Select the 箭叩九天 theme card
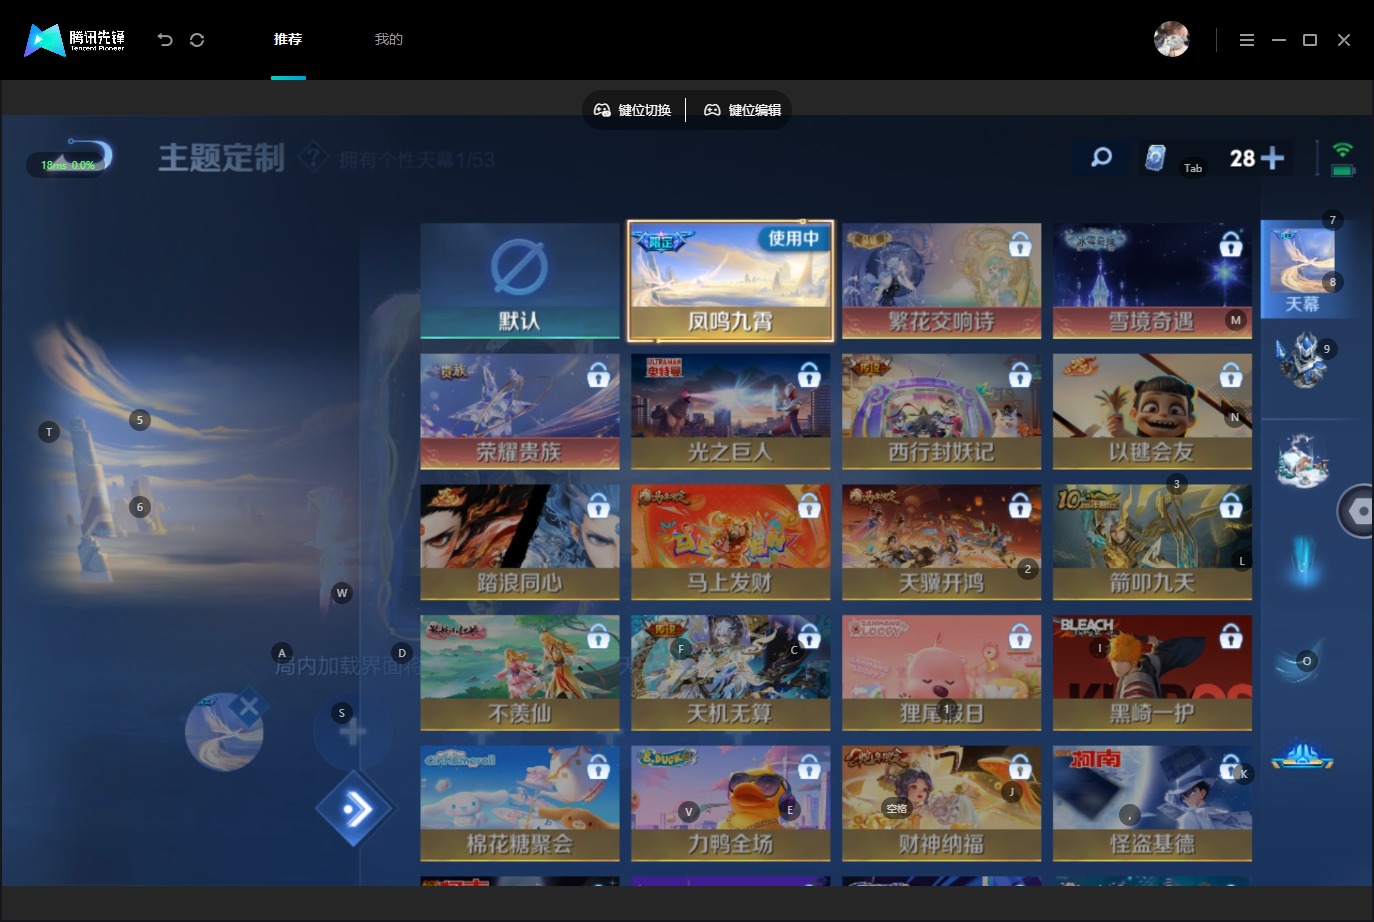Screen dimensions: 1374x922 point(1152,542)
